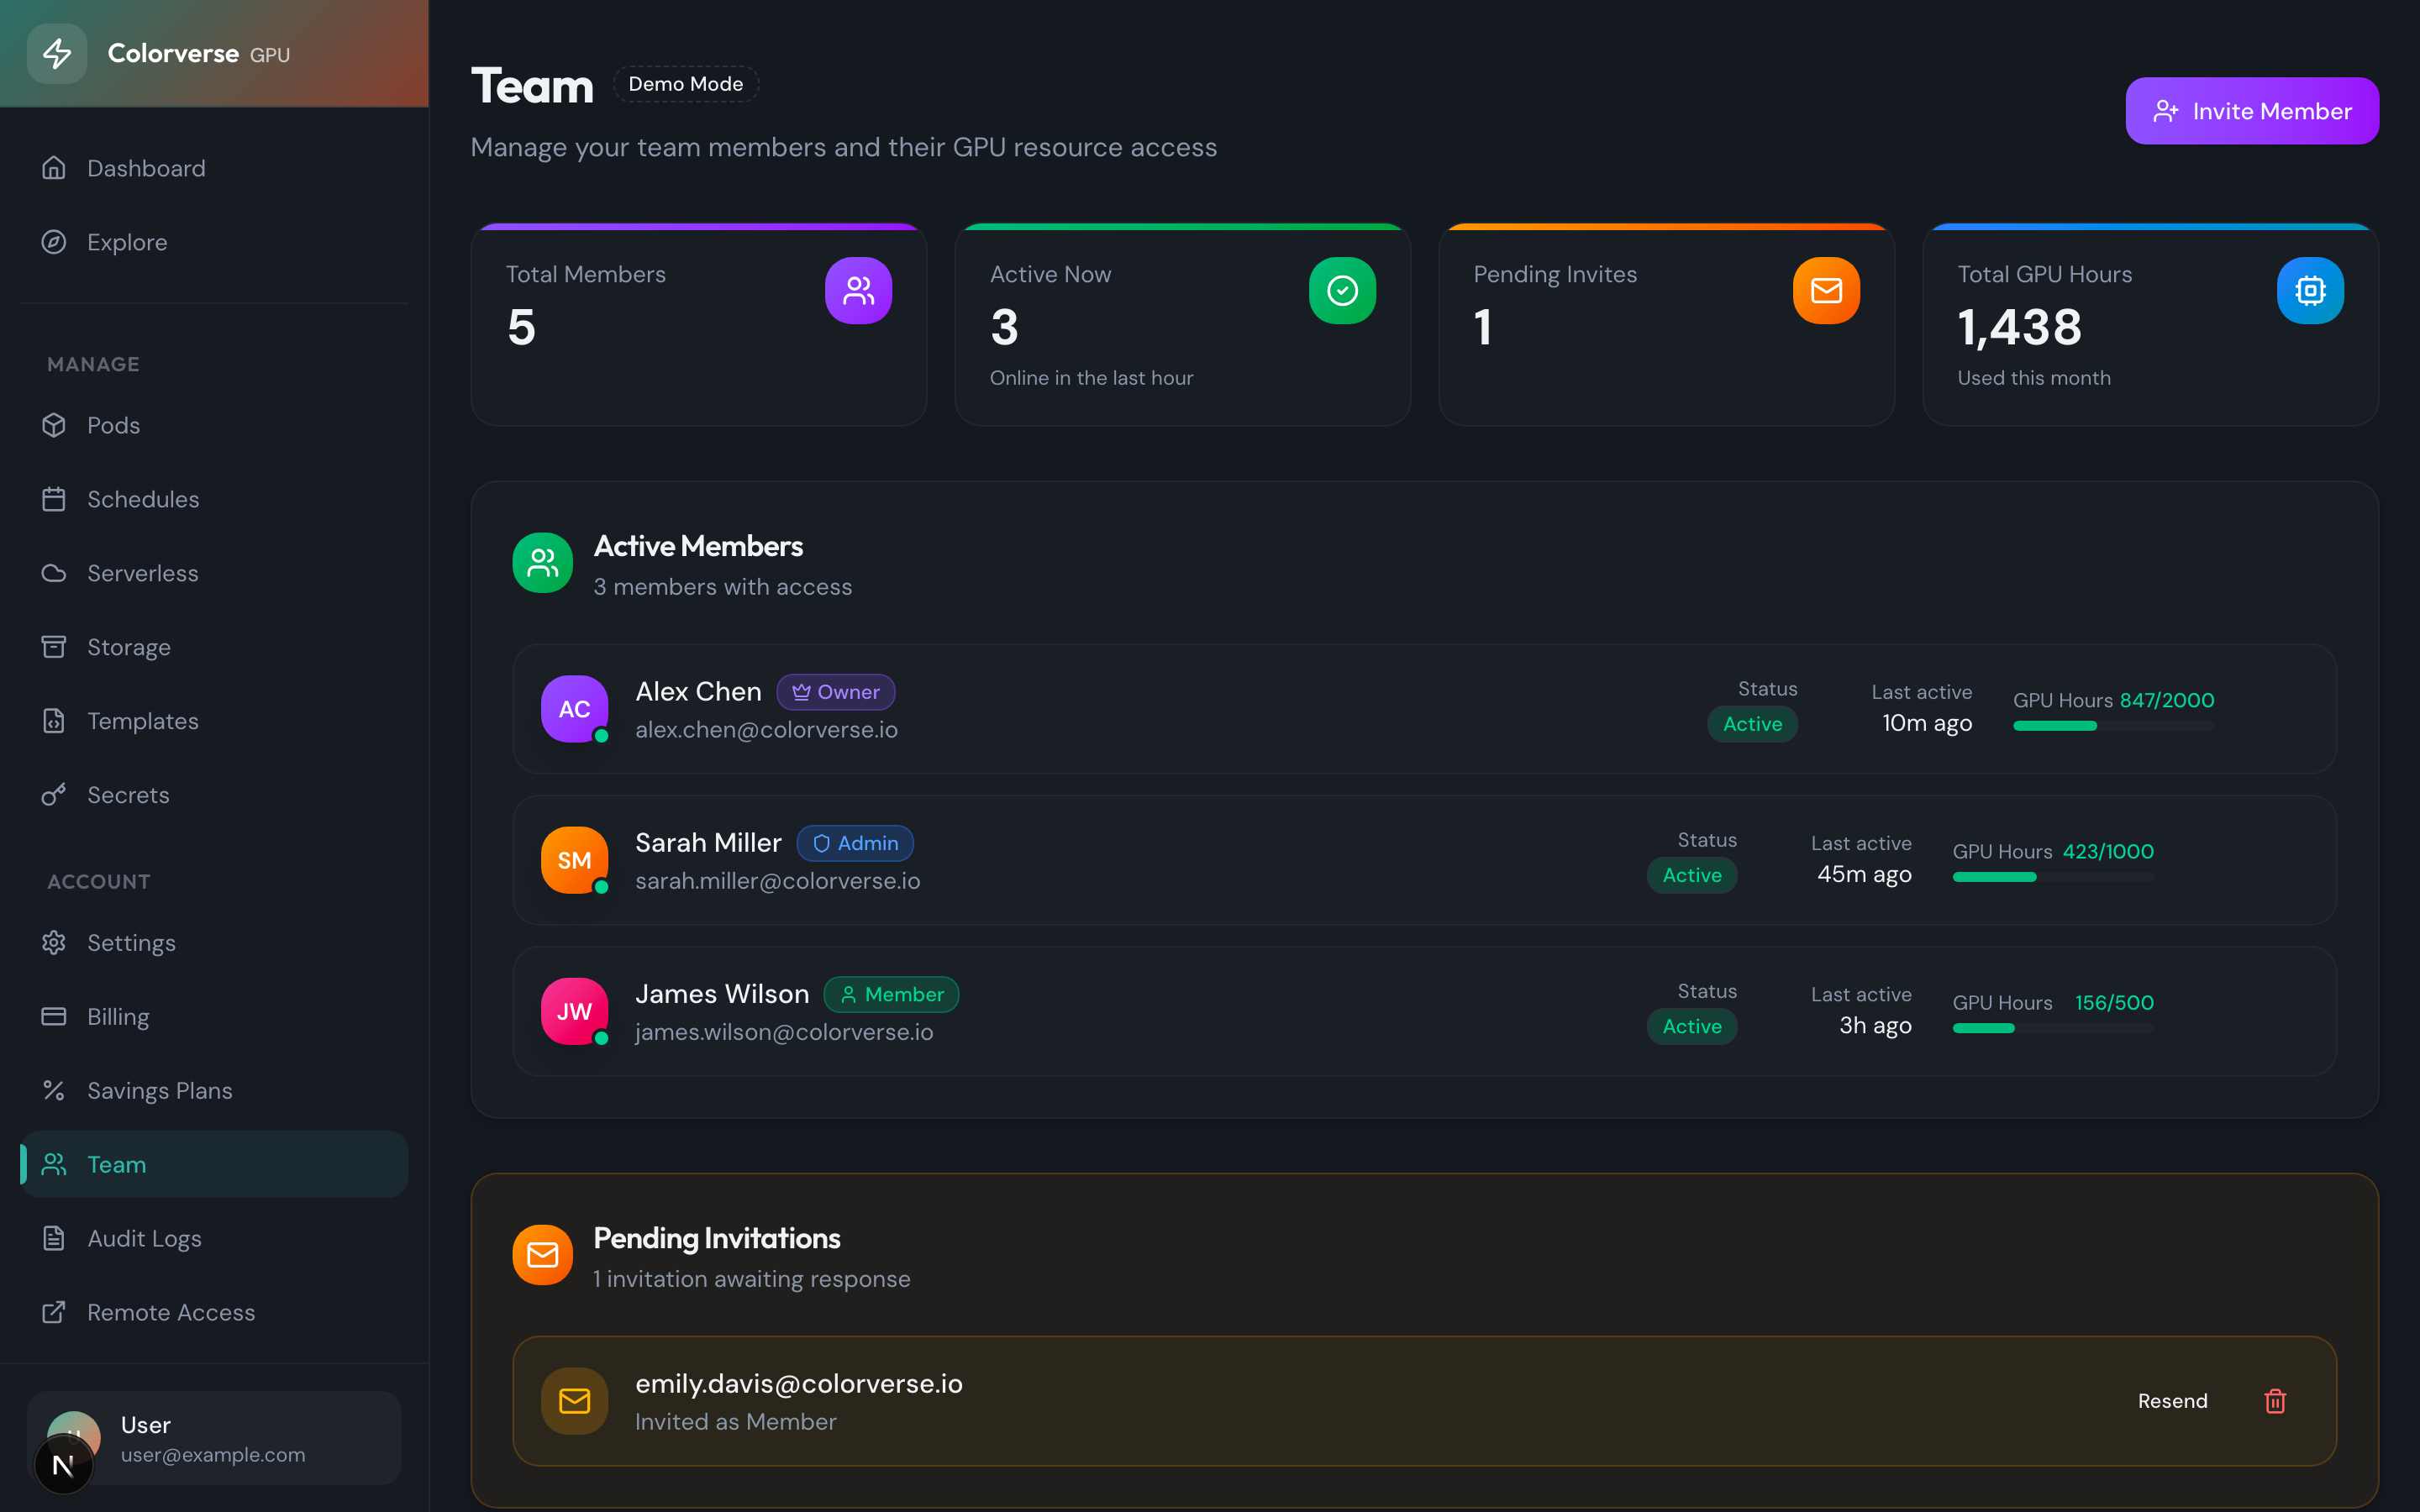The width and height of the screenshot is (2420, 1512).
Task: Resend the invitation to emily.davis
Action: click(2172, 1400)
